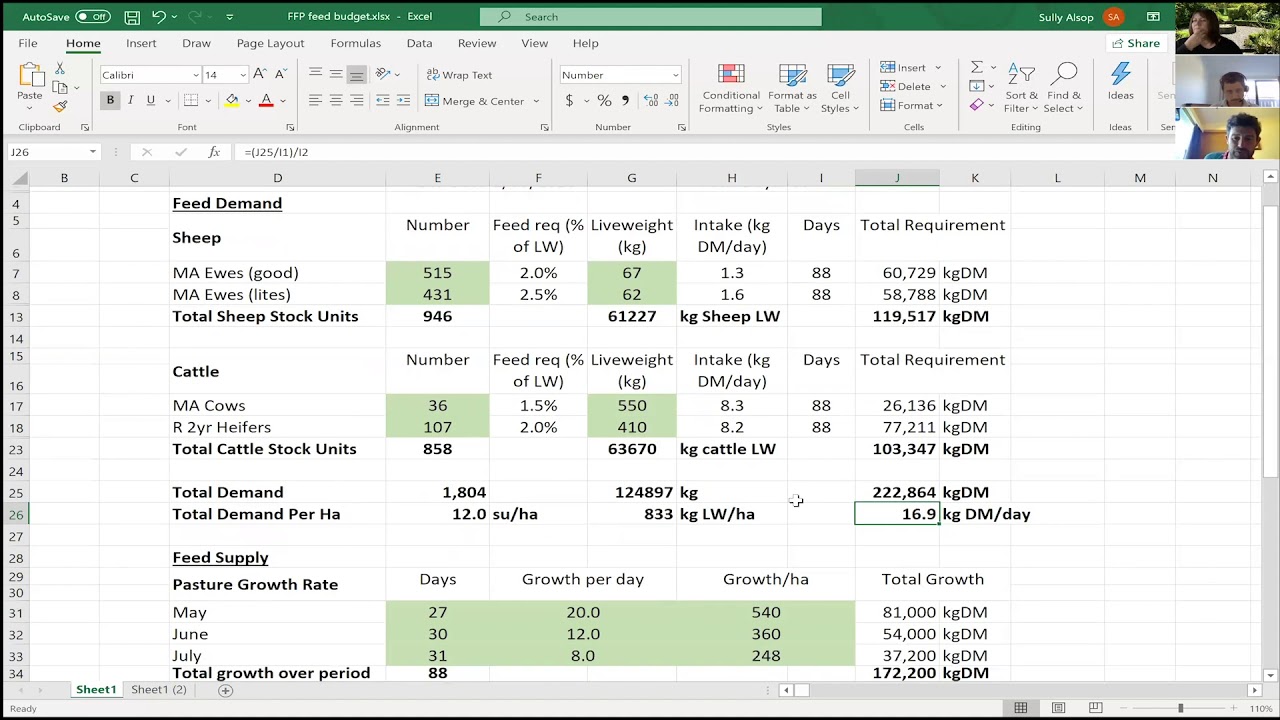The image size is (1280, 720).
Task: Click into the Search box in title bar
Action: click(651, 17)
